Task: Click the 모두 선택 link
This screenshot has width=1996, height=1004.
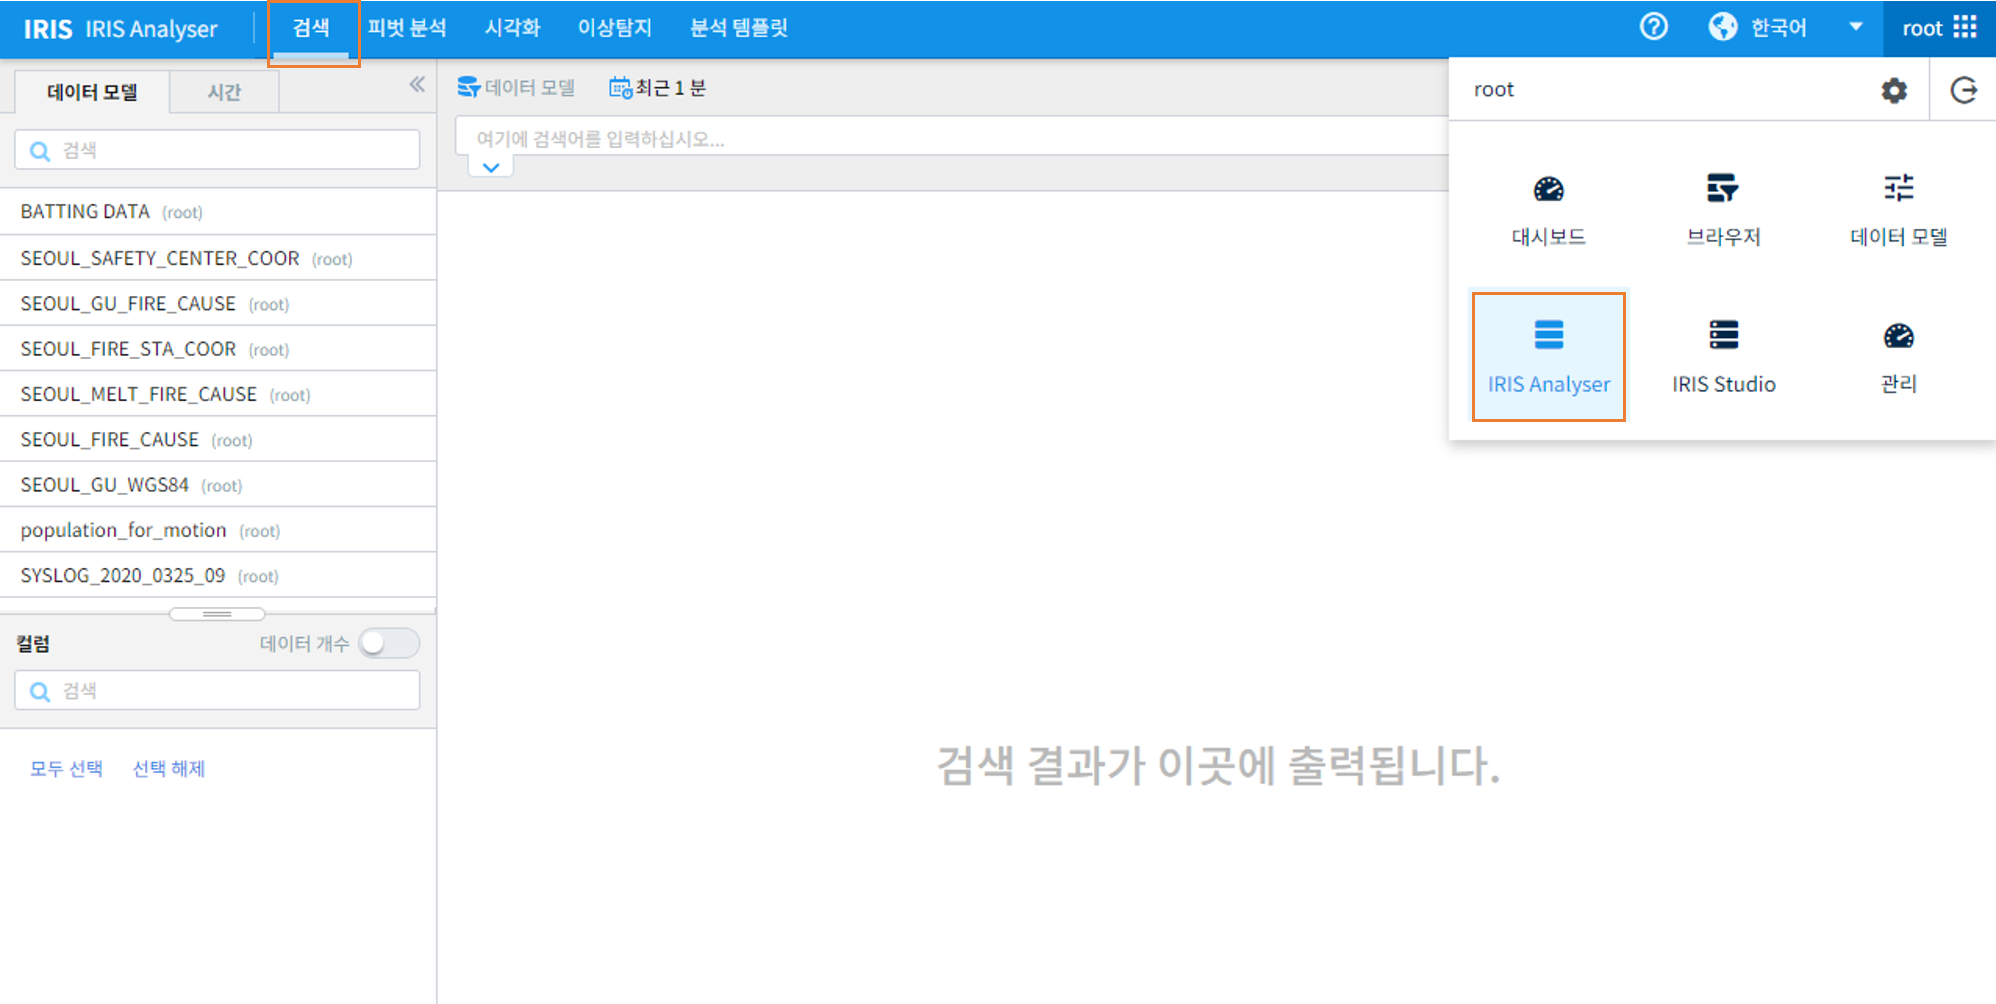Action: [66, 768]
